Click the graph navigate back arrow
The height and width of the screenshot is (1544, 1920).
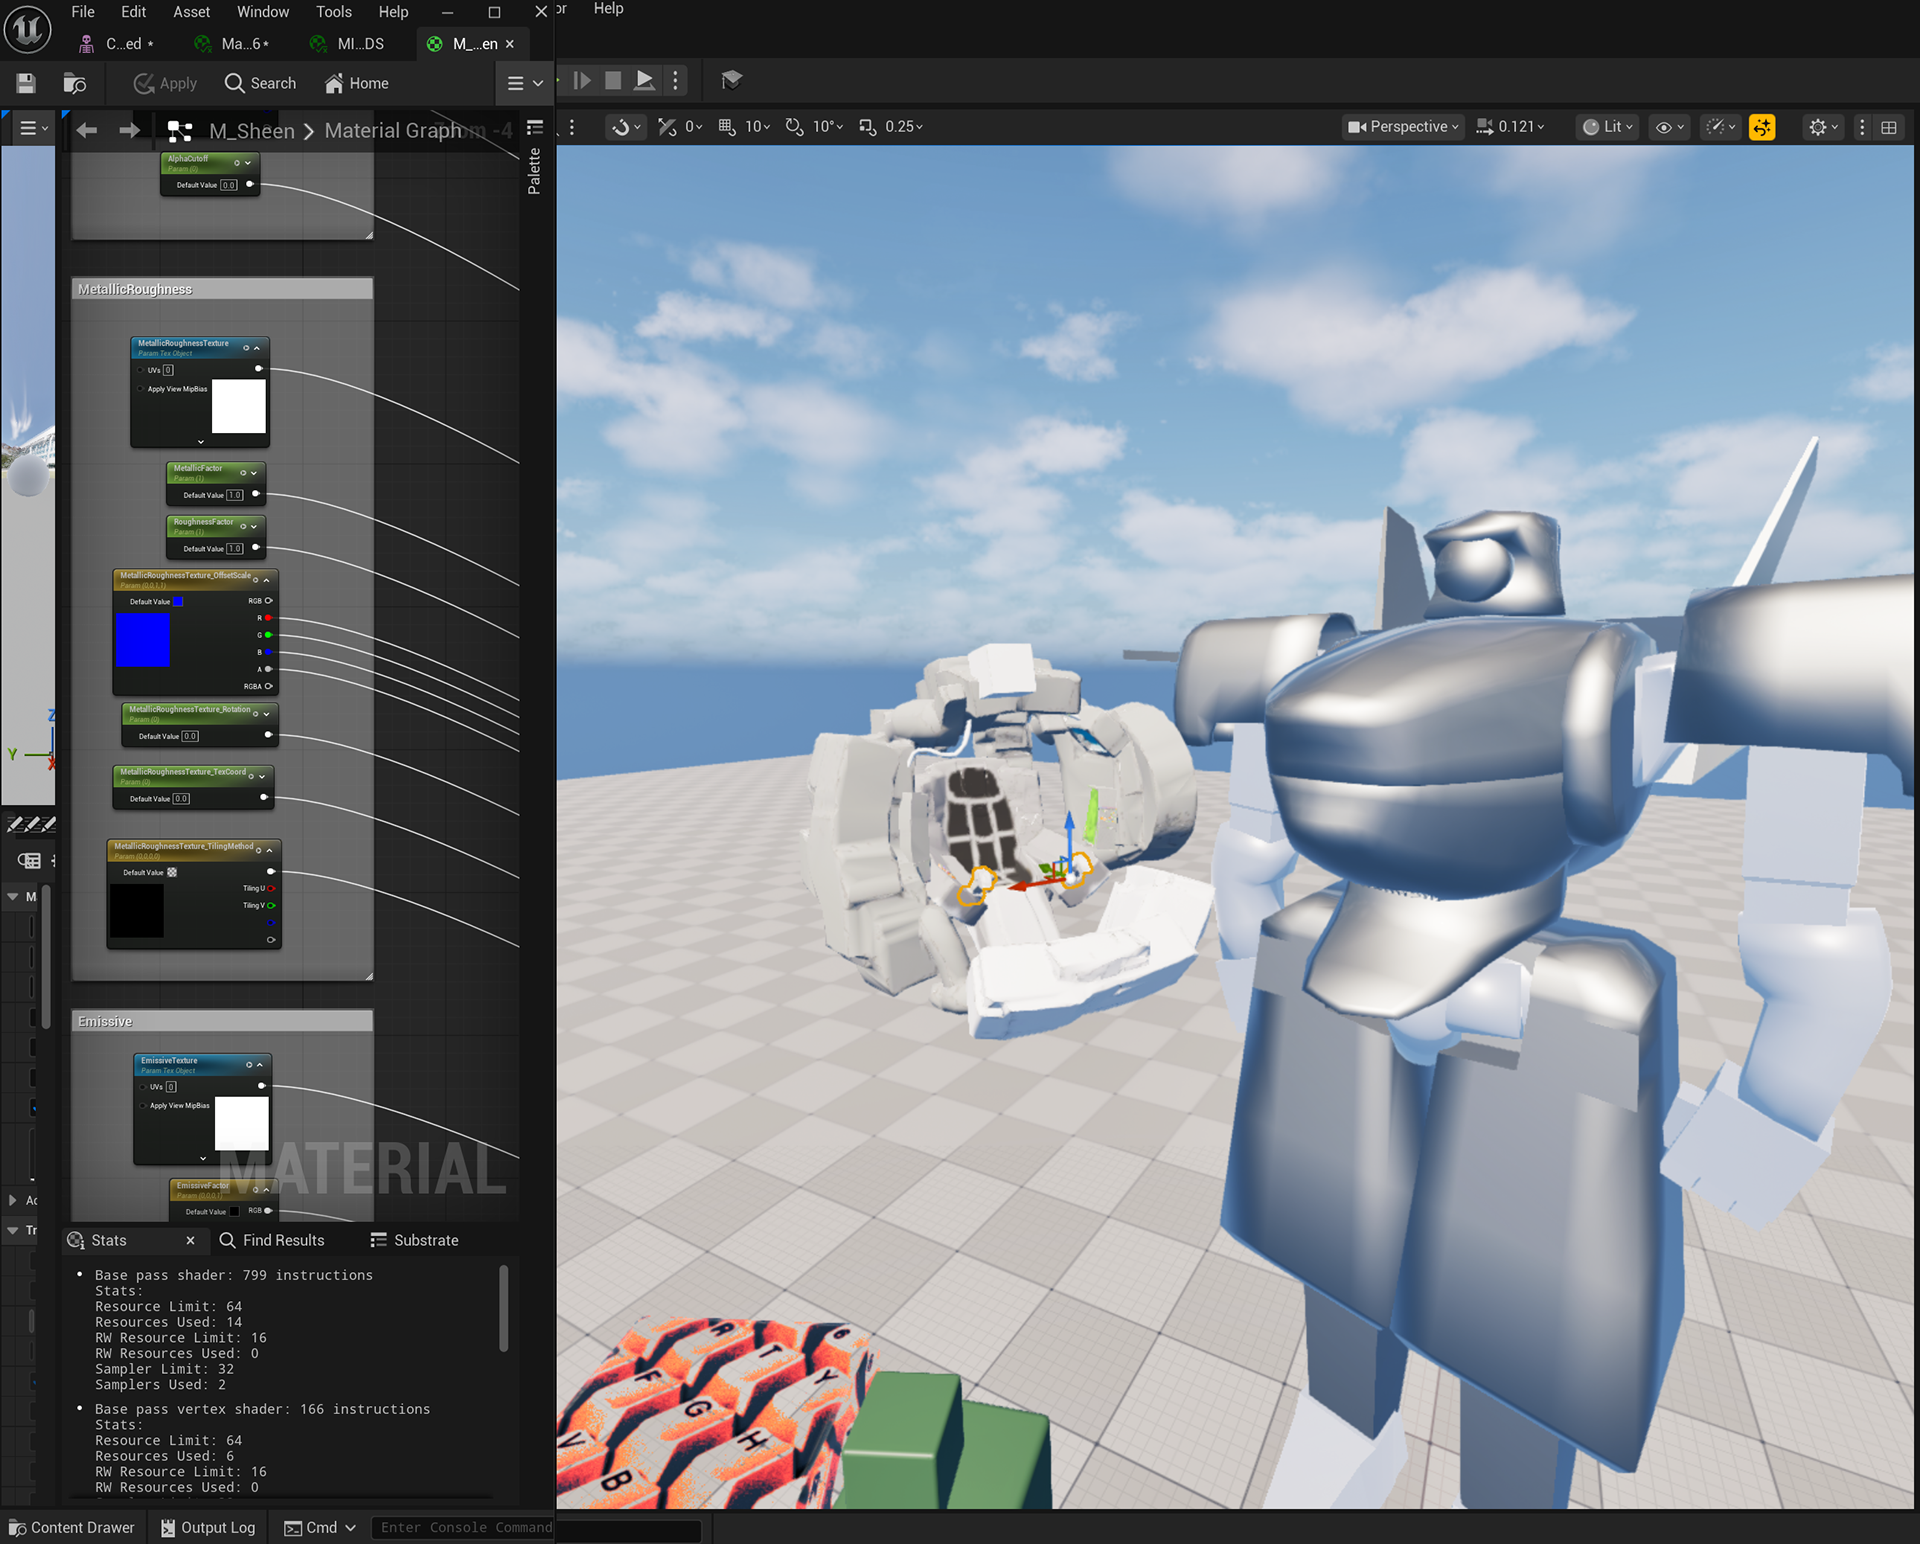[87, 130]
